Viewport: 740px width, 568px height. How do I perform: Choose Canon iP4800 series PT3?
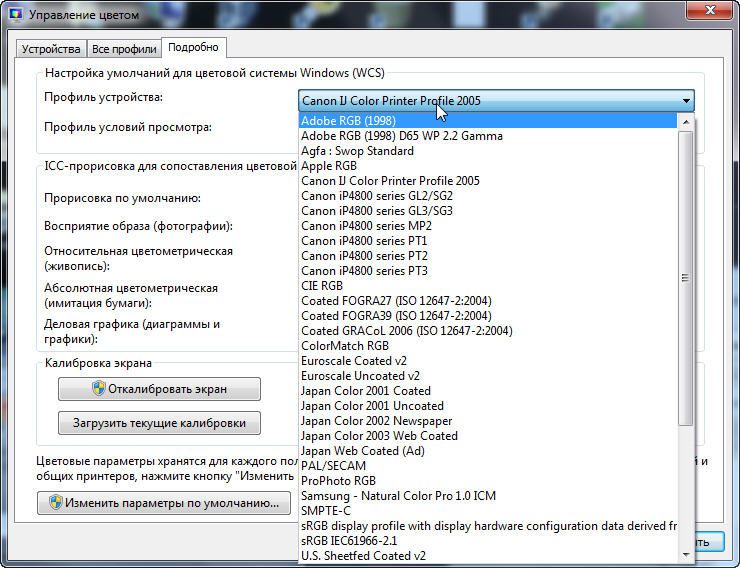tap(488, 271)
